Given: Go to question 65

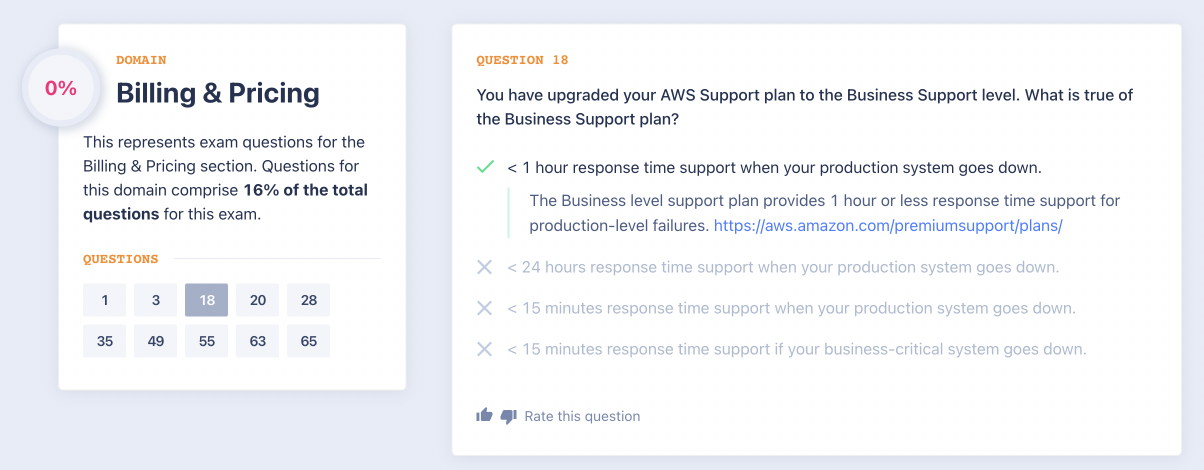Looking at the screenshot, I should coord(308,341).
